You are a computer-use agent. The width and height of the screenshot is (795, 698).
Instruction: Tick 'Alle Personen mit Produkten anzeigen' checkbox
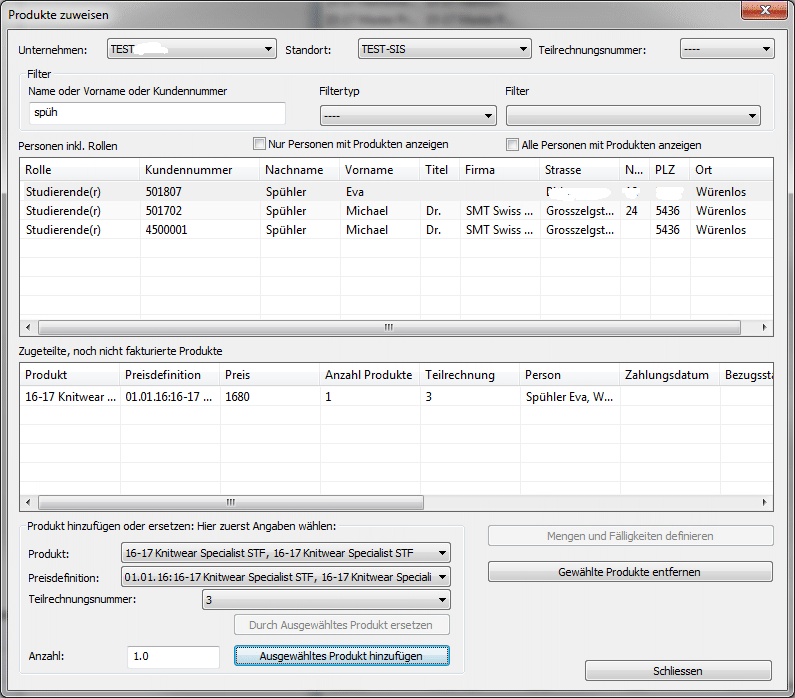pyautogui.click(x=513, y=144)
